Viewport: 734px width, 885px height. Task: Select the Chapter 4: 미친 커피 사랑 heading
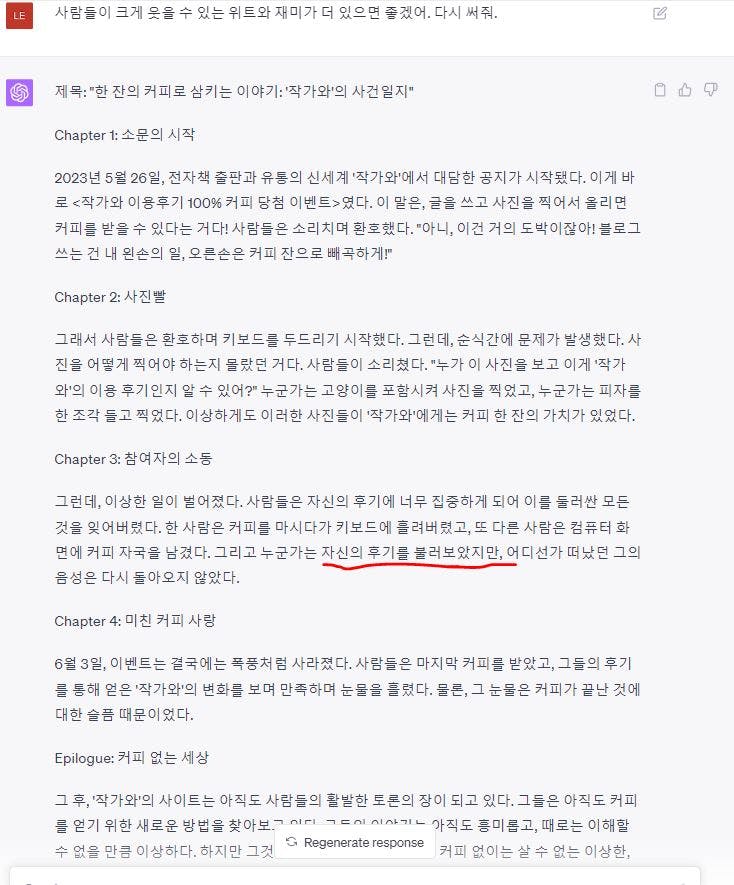click(135, 621)
